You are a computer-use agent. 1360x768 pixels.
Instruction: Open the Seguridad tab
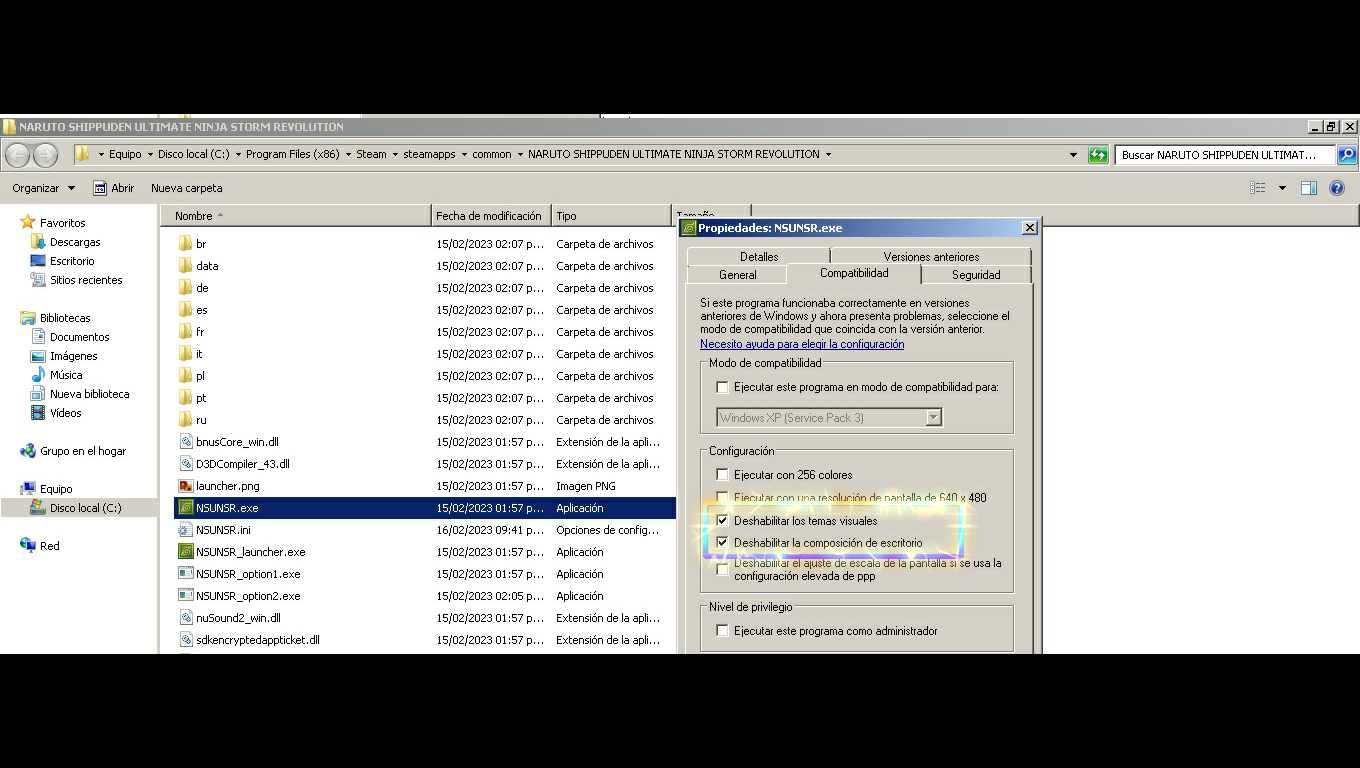(x=976, y=275)
